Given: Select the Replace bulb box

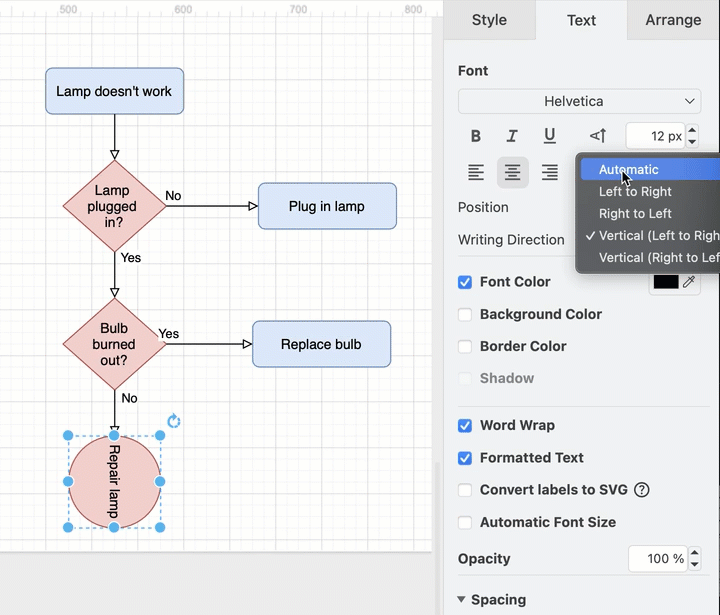Looking at the screenshot, I should click(321, 344).
